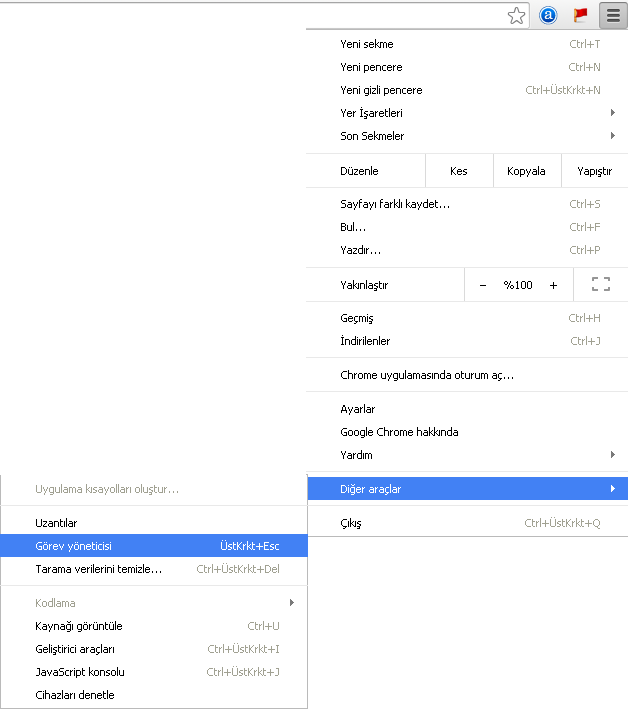Click the Kes button

tap(459, 171)
